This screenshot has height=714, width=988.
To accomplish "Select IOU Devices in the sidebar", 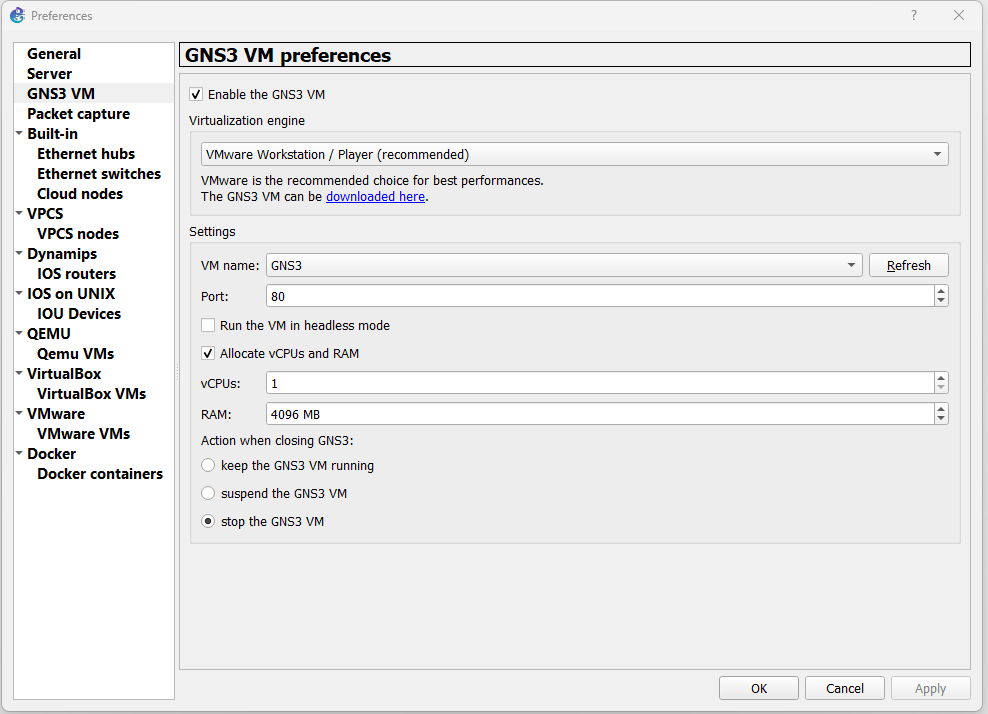I will pos(80,313).
